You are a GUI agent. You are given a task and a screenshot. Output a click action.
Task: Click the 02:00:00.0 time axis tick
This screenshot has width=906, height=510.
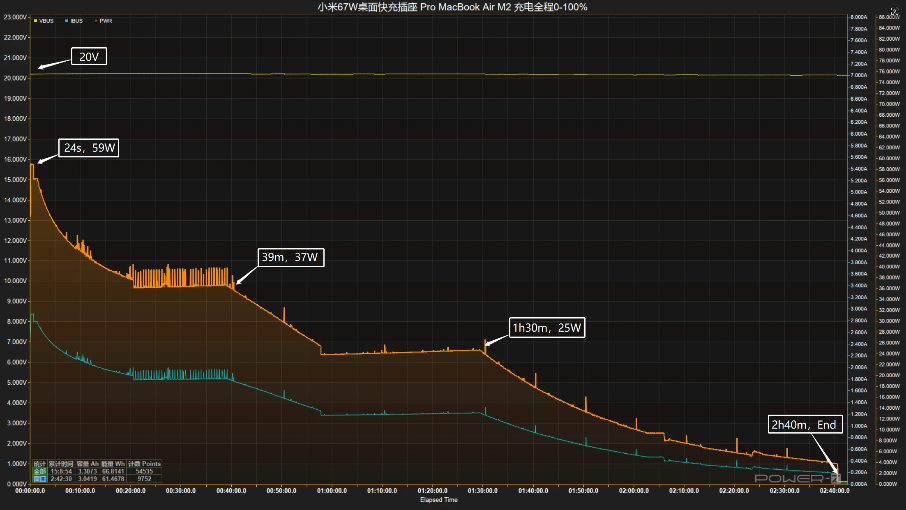coord(634,491)
